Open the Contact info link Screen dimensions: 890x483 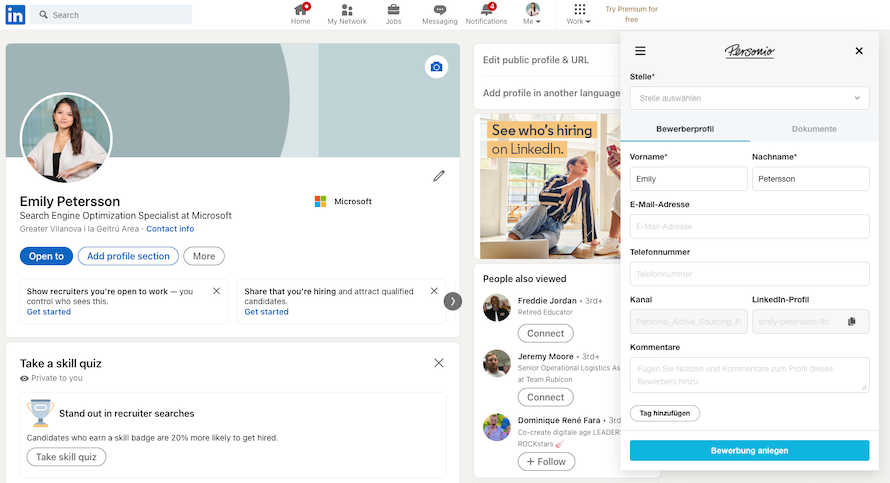170,229
